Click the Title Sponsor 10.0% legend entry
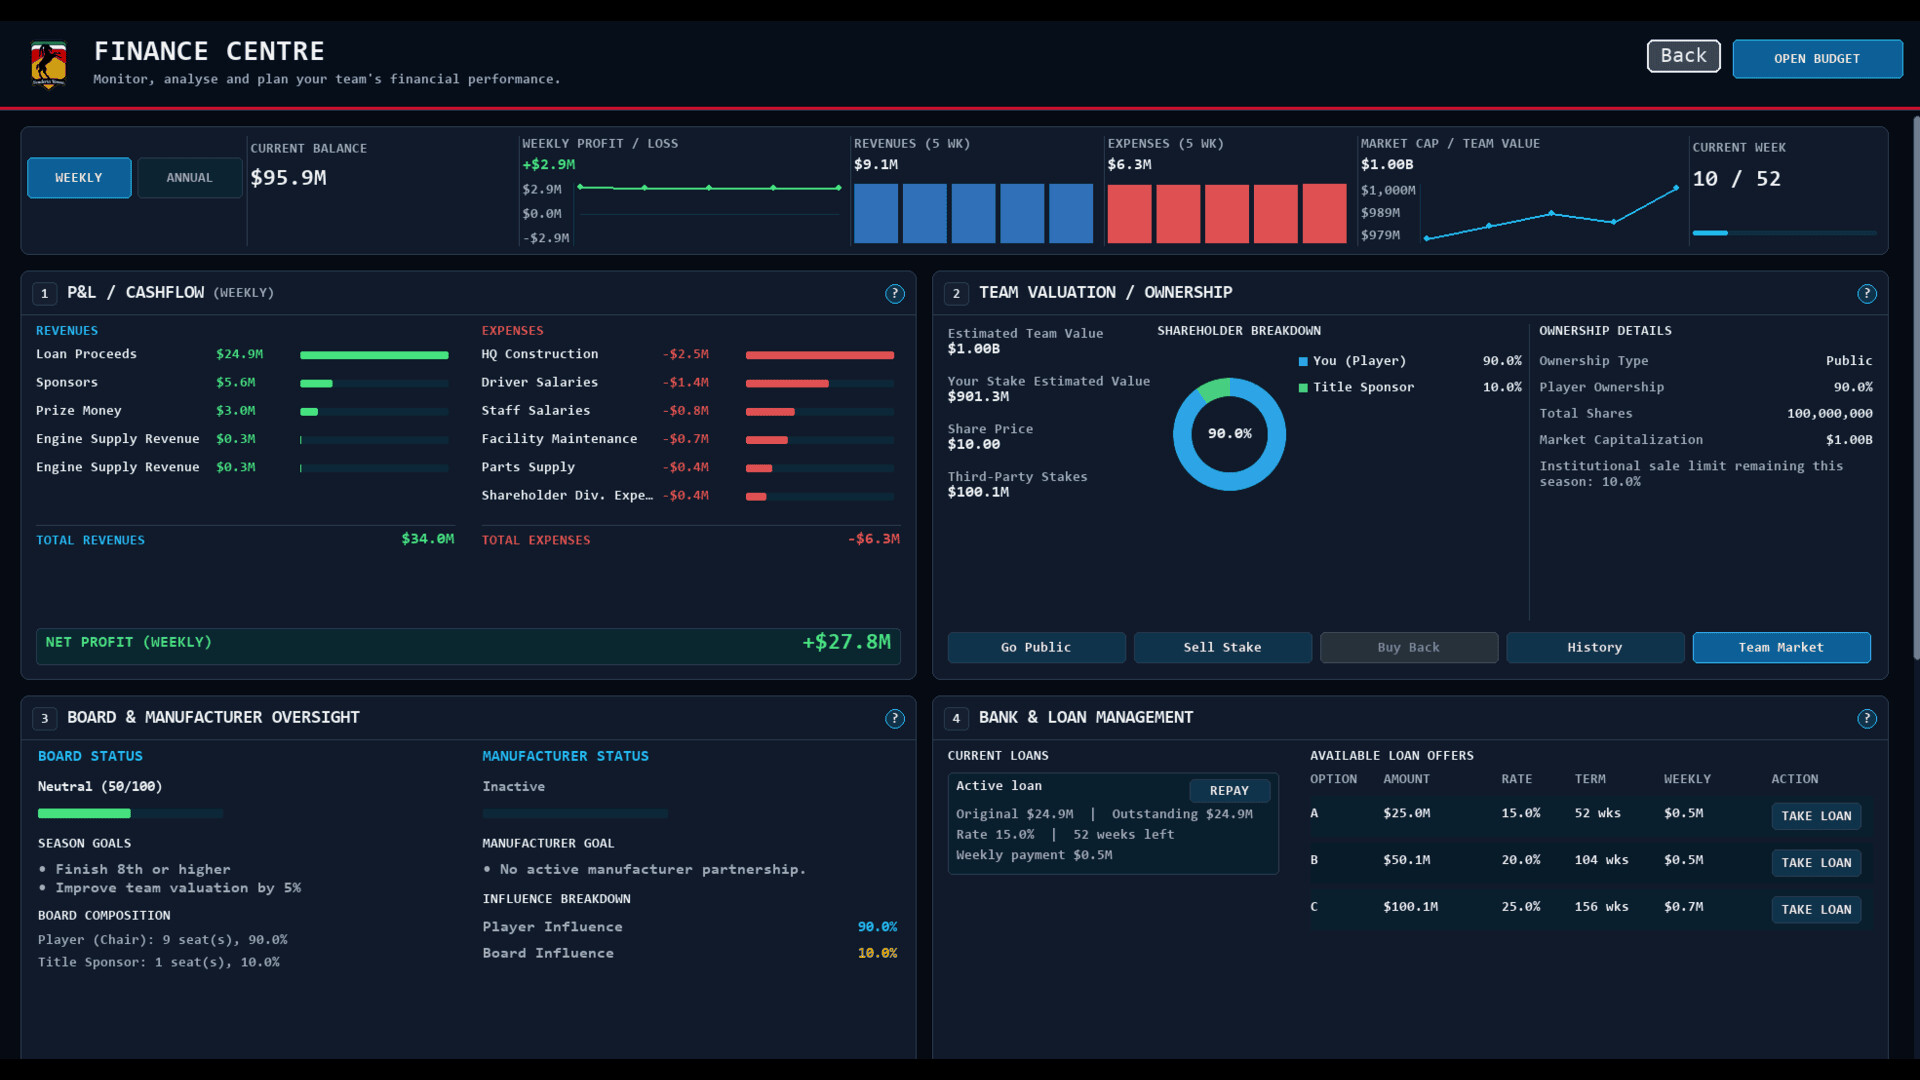The width and height of the screenshot is (1920, 1080). [x=1410, y=387]
